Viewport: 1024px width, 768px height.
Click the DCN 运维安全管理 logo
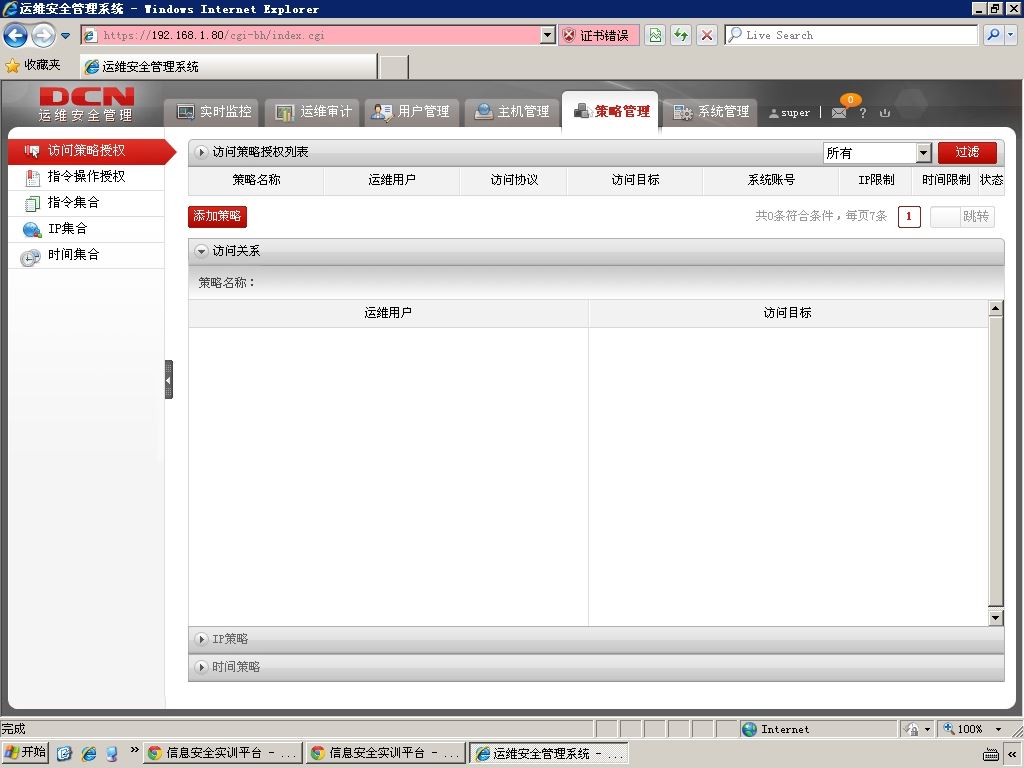pyautogui.click(x=86, y=104)
